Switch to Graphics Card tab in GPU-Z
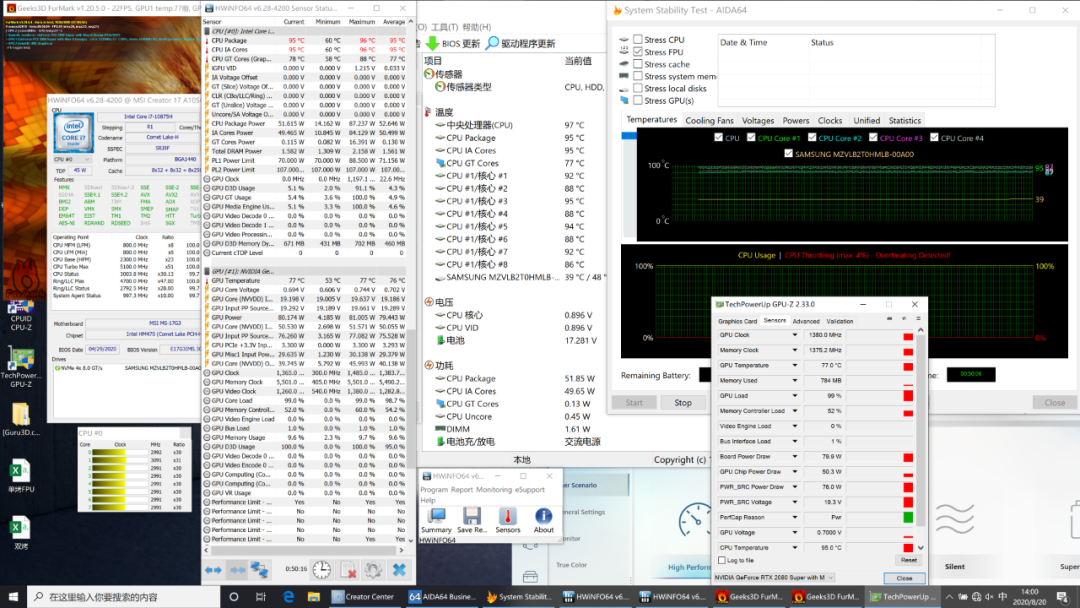Screen dimensions: 1080x608 [x=737, y=321]
